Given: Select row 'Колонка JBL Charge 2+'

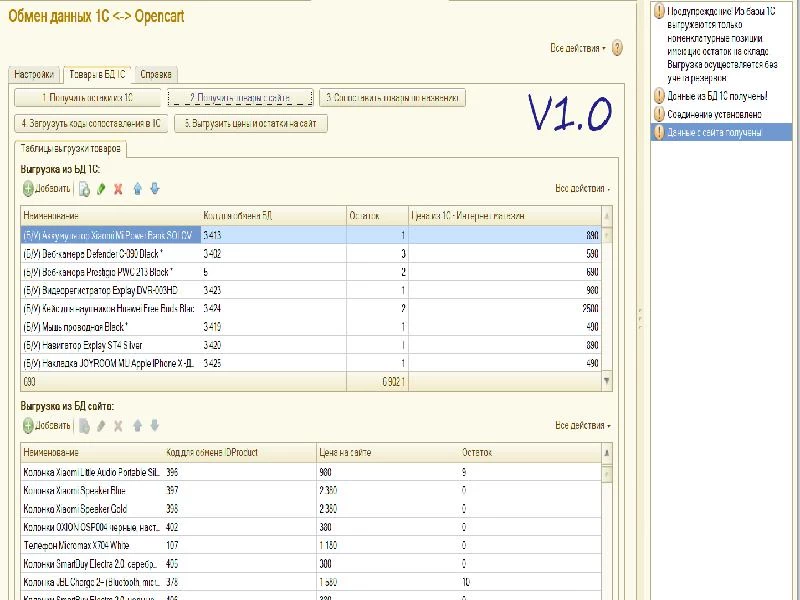Looking at the screenshot, I should (311, 582).
